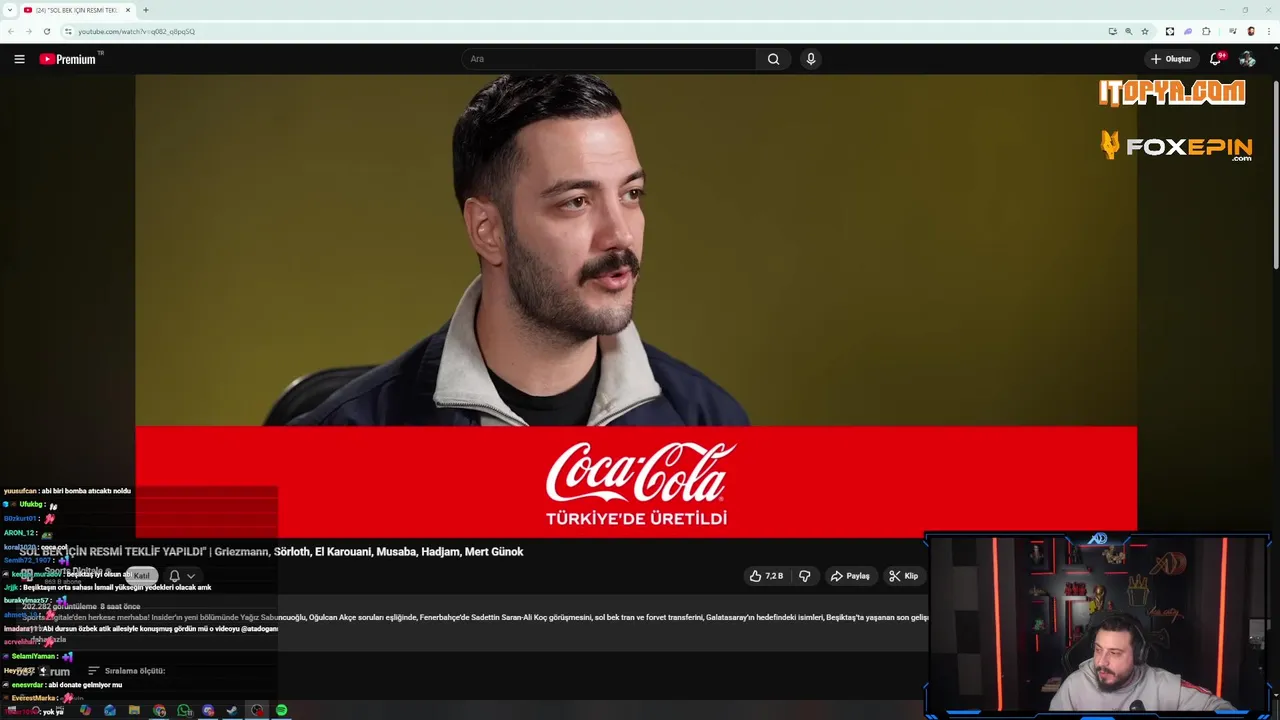Go forward in browser

tap(28, 31)
